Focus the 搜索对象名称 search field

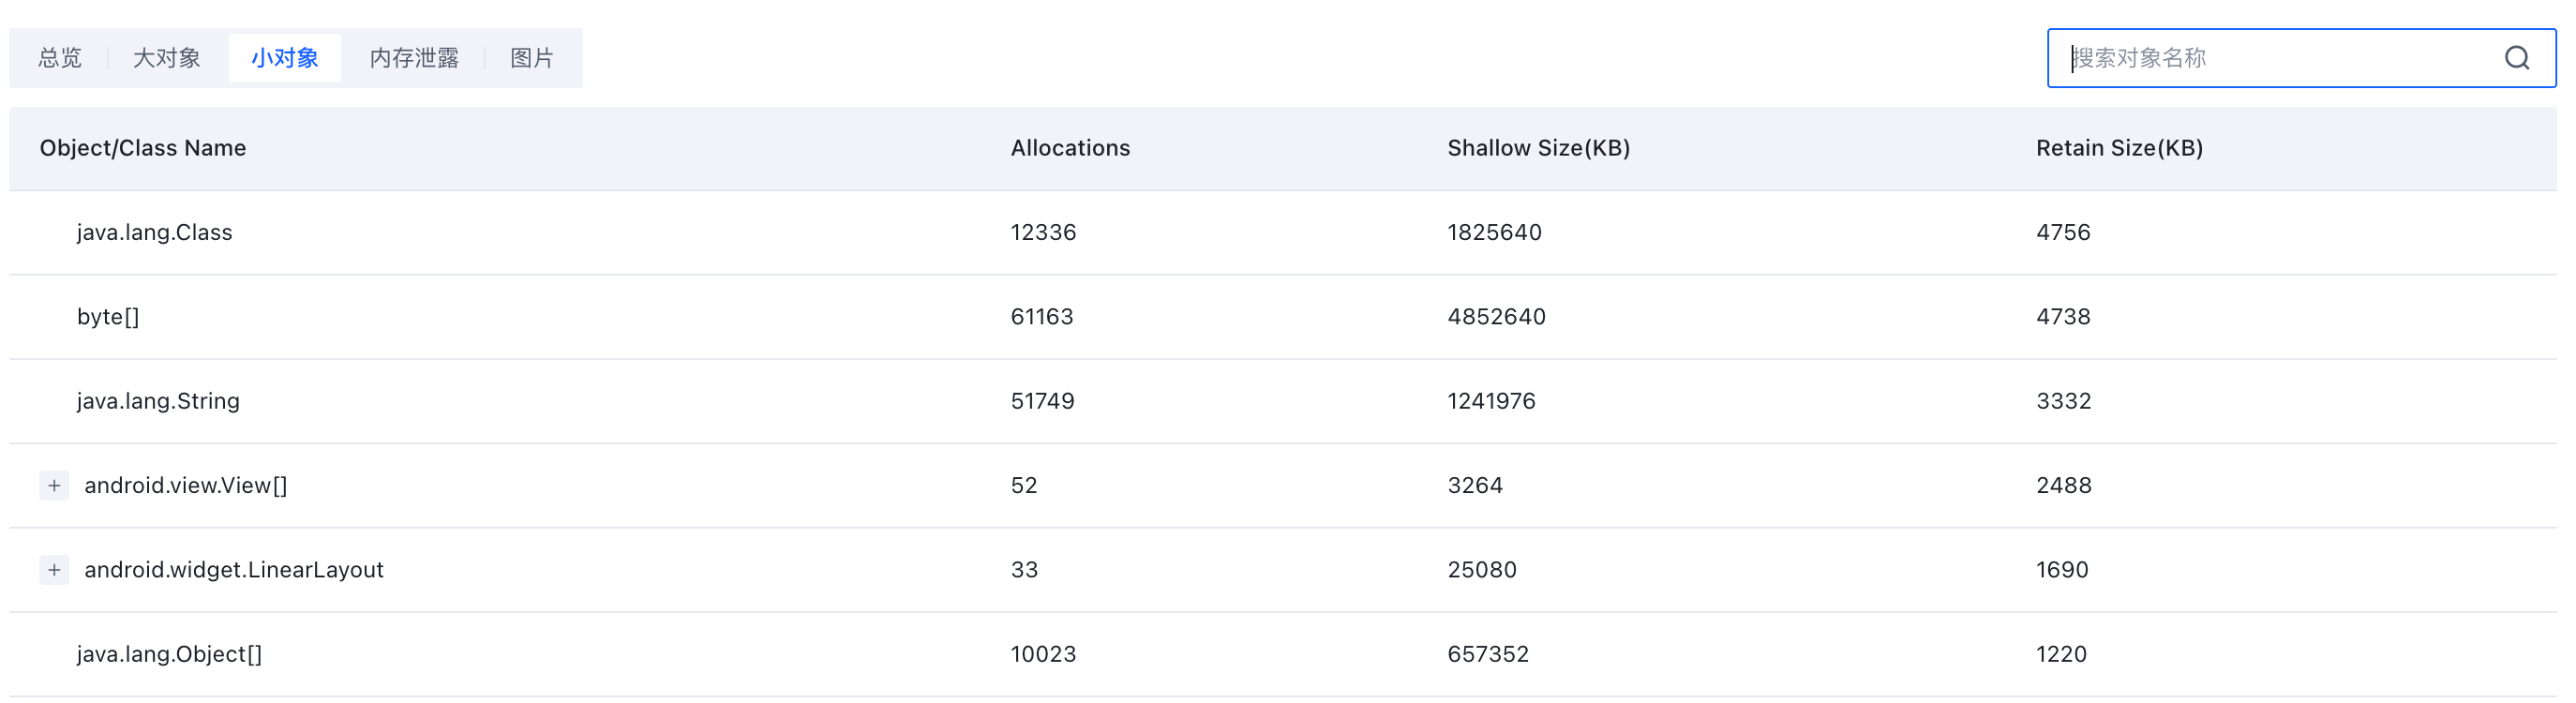(2280, 58)
